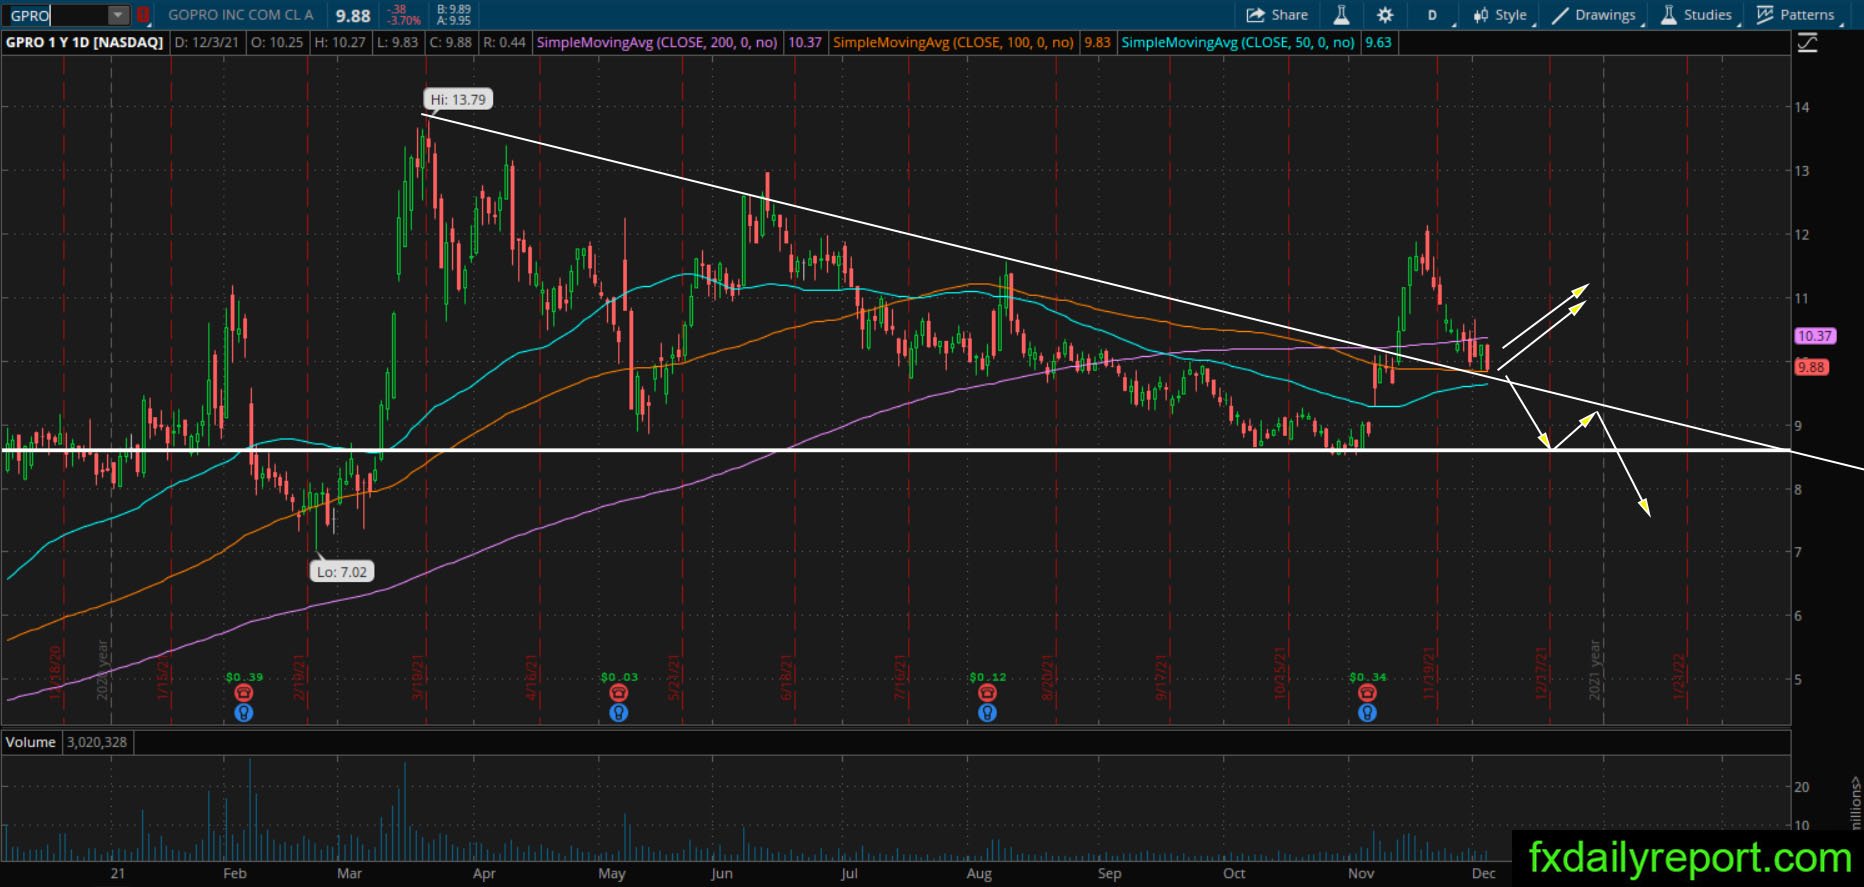Image resolution: width=1864 pixels, height=887 pixels.
Task: Click the volume value 3,020,328
Action: [97, 742]
